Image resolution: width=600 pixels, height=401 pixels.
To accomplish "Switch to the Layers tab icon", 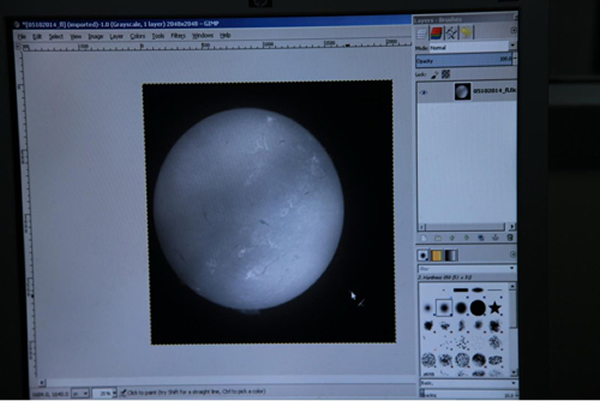I will pyautogui.click(x=423, y=32).
